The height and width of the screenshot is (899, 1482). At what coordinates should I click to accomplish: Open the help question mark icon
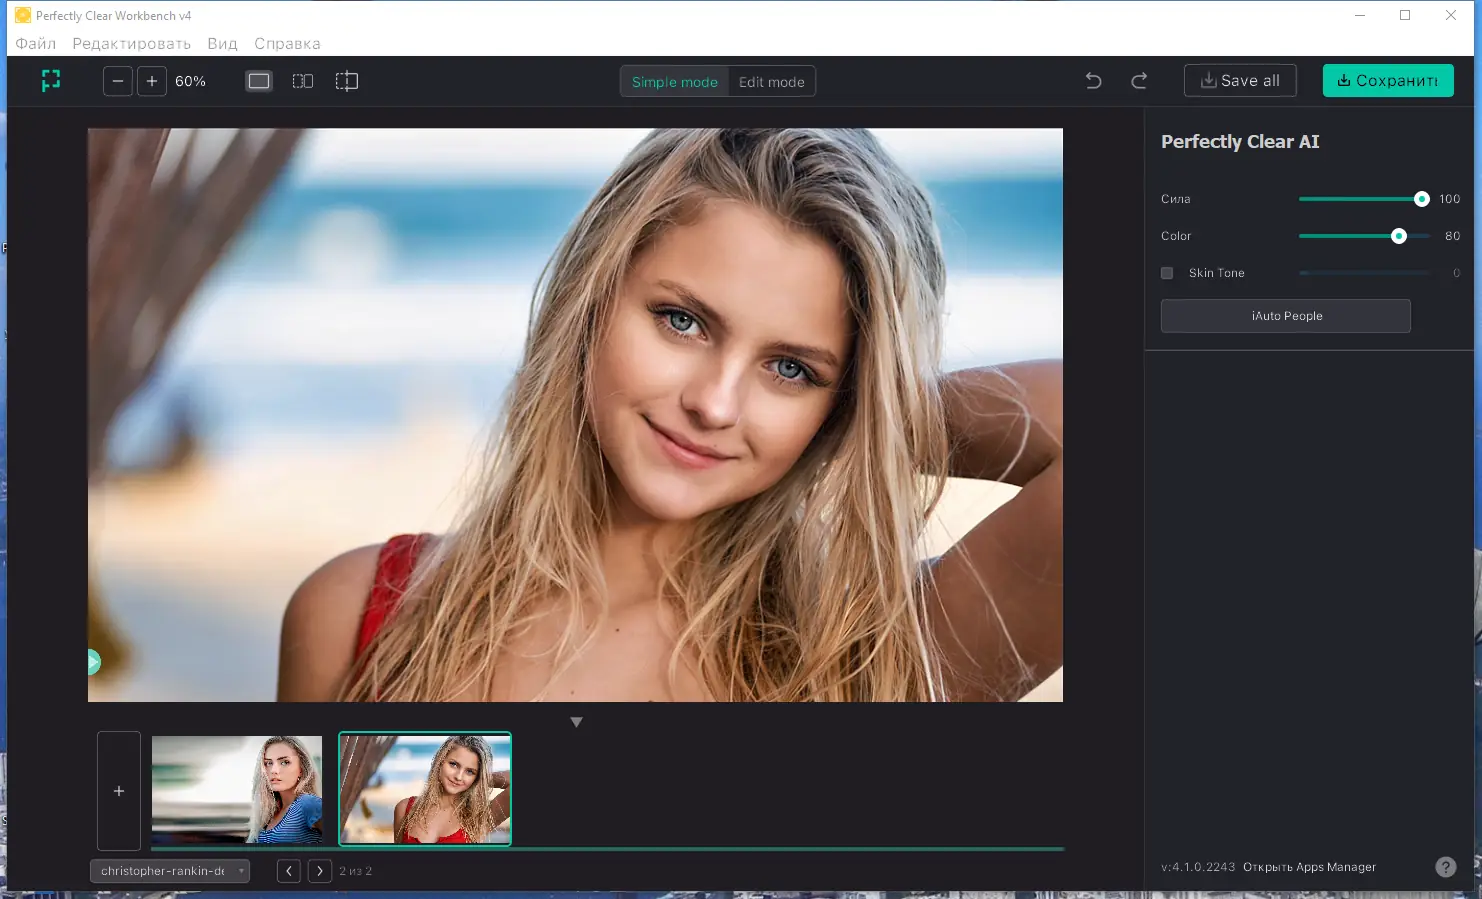tap(1445, 867)
